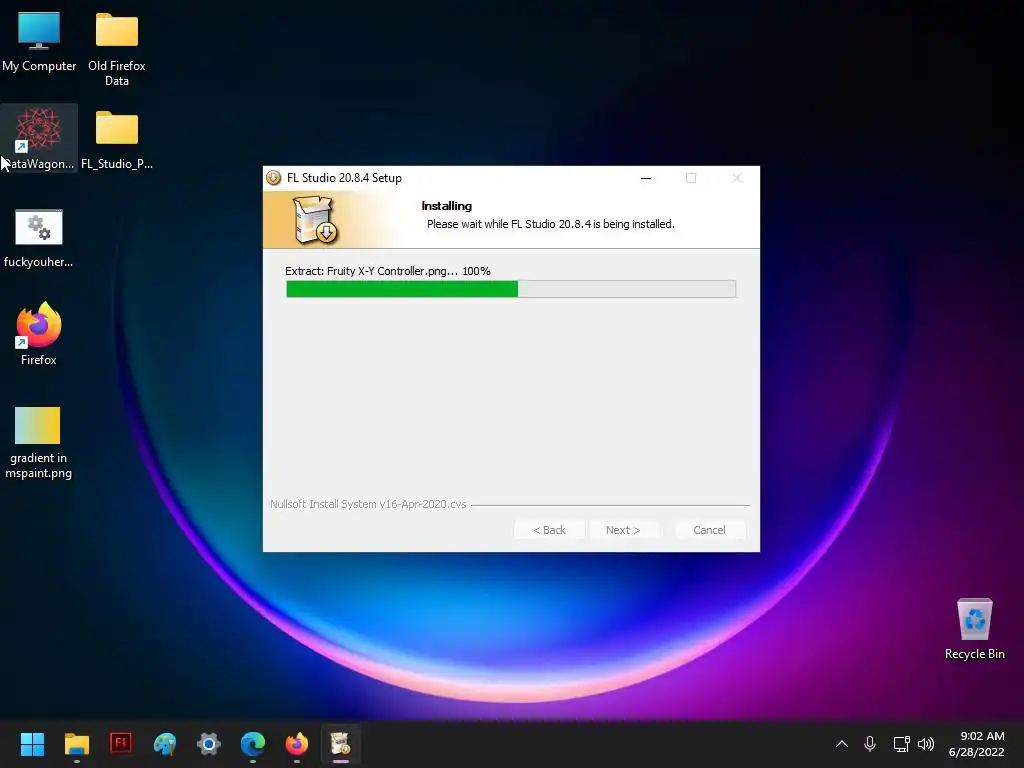Select the batch file icon with gears
This screenshot has width=1024, height=768.
(39, 238)
